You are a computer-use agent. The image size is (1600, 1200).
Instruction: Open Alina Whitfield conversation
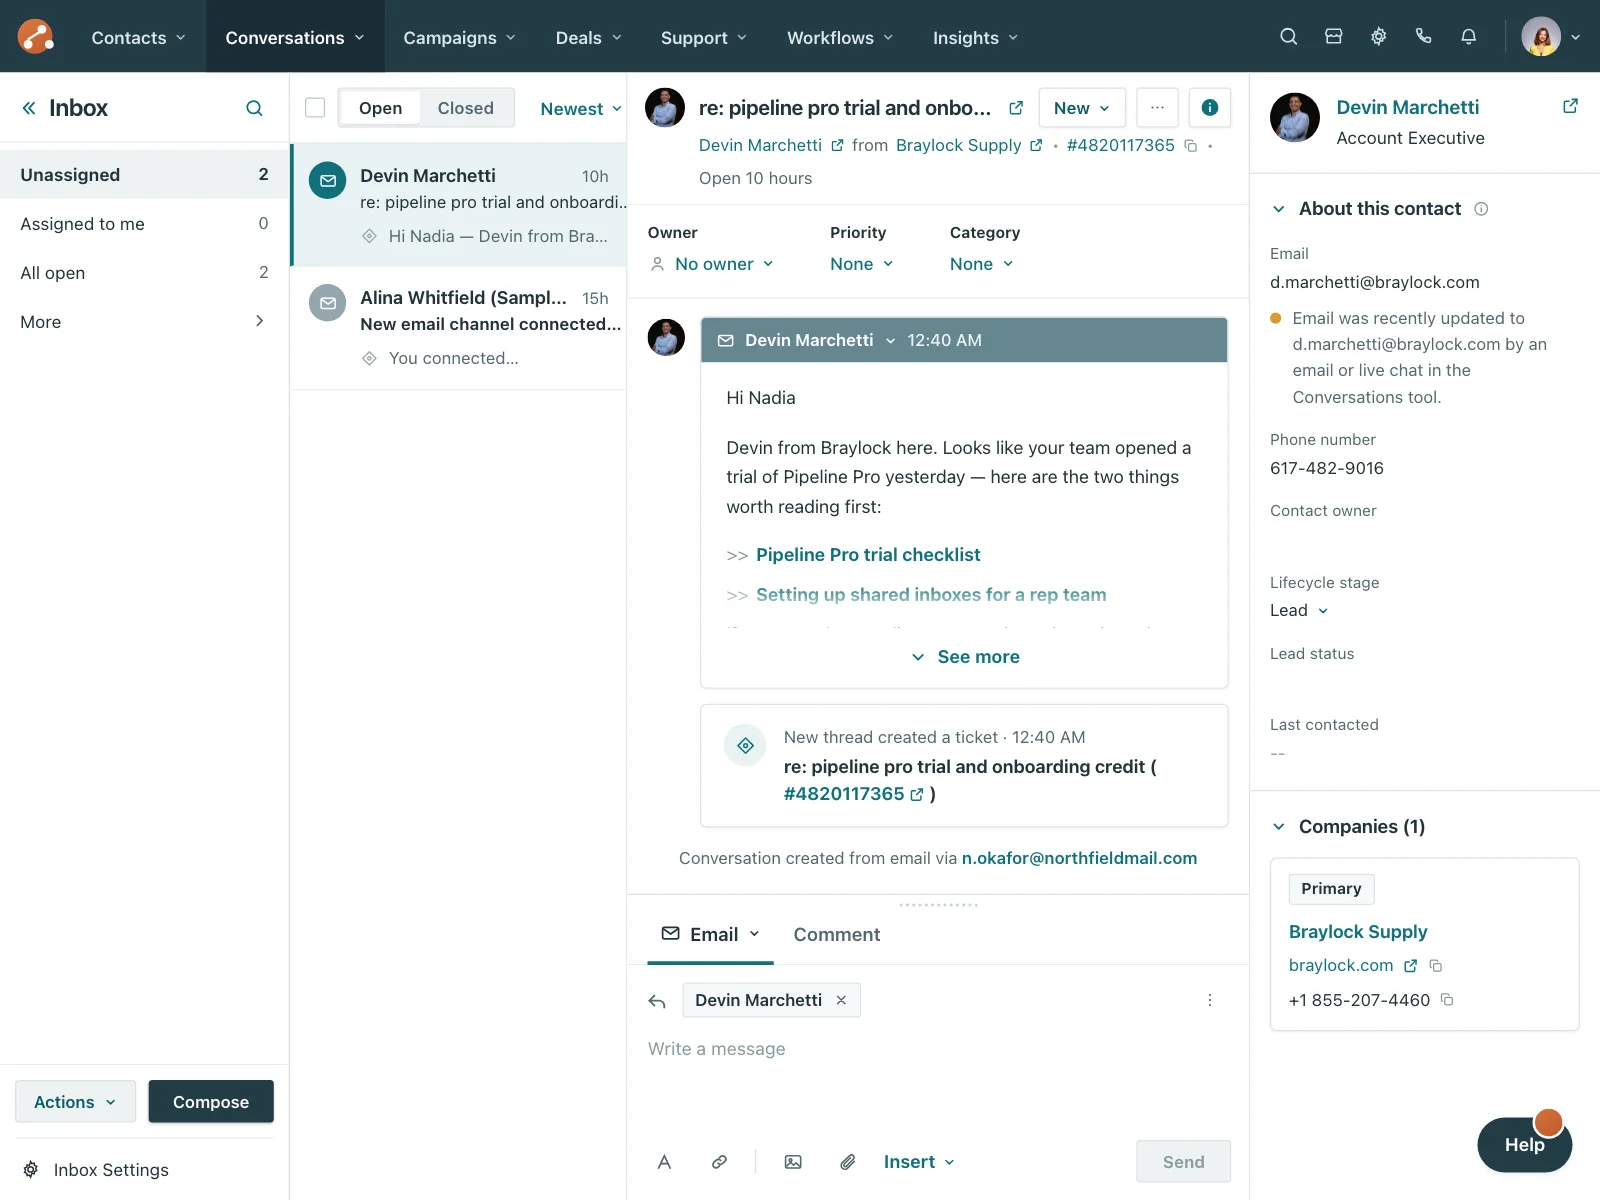459,328
